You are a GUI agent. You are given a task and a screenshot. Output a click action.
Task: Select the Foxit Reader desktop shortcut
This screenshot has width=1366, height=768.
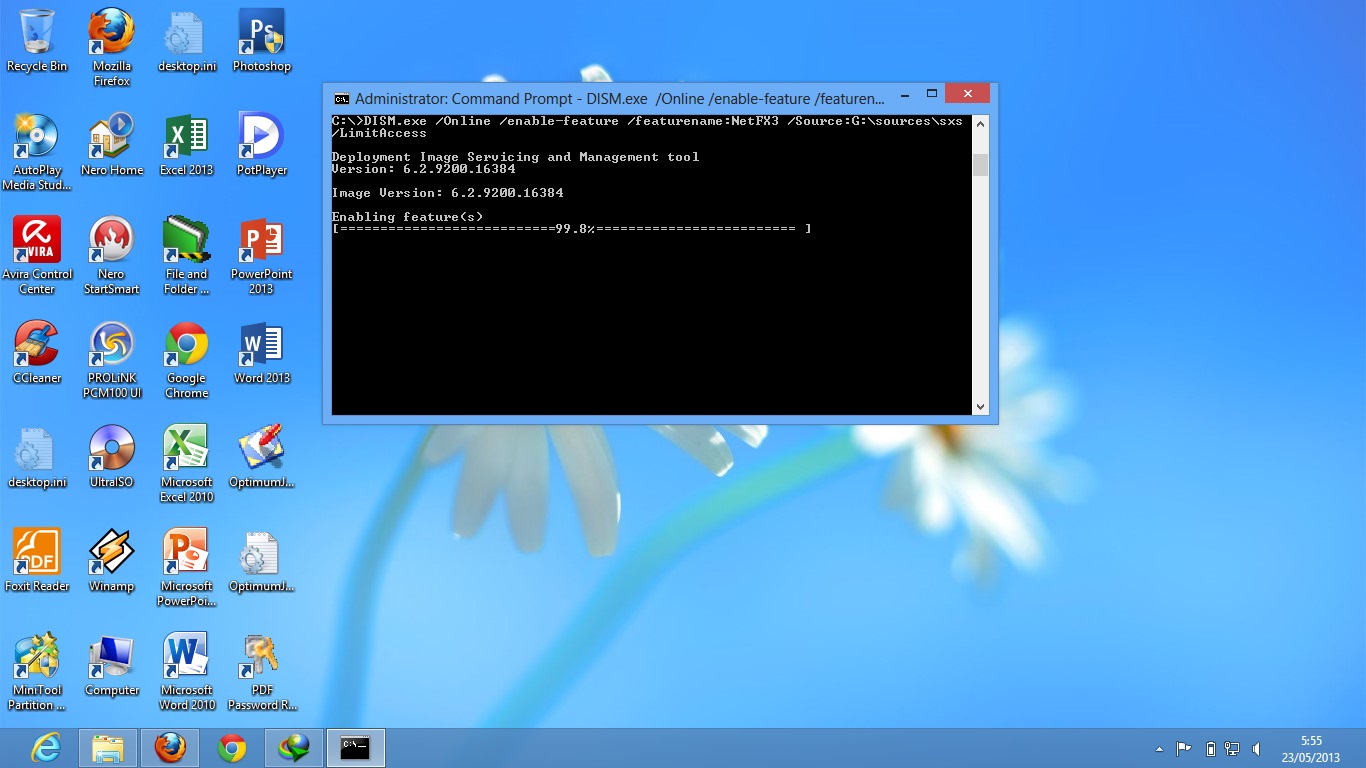click(x=37, y=560)
